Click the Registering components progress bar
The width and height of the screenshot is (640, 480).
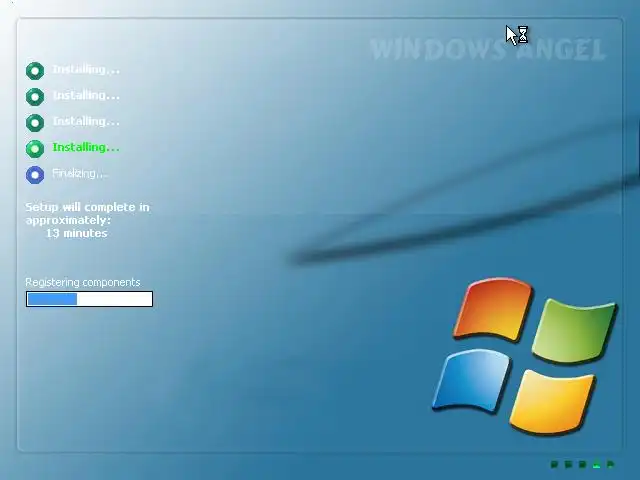[x=89, y=299]
